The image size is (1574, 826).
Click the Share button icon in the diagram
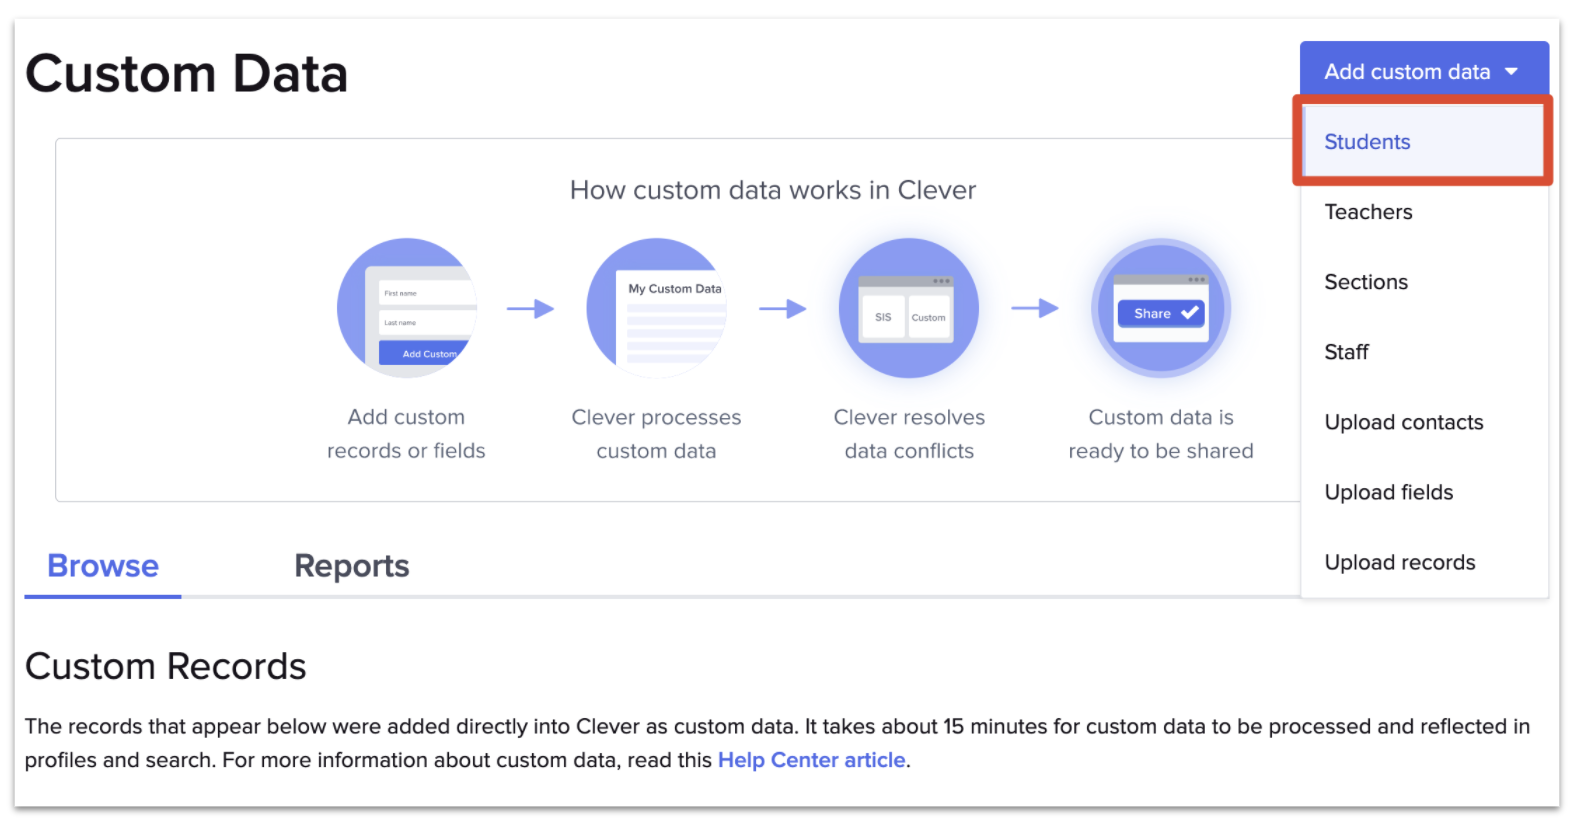[x=1159, y=312]
